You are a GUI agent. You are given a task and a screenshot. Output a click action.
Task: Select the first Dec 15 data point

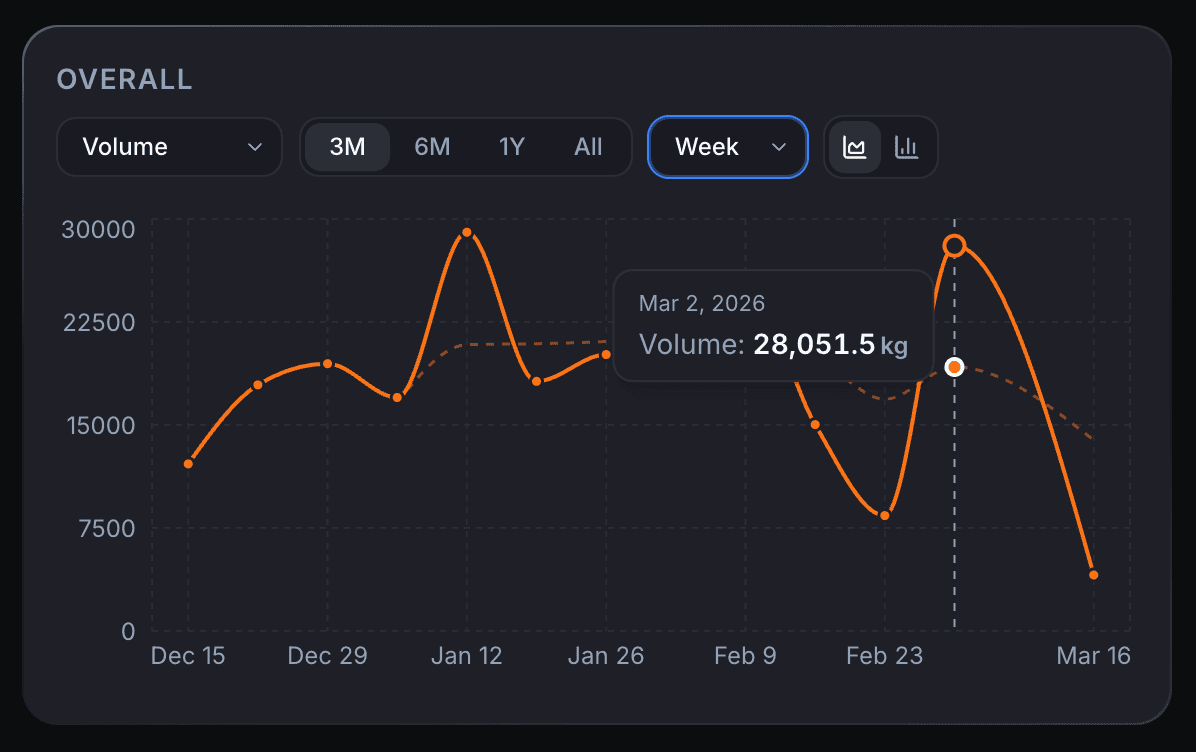188,463
